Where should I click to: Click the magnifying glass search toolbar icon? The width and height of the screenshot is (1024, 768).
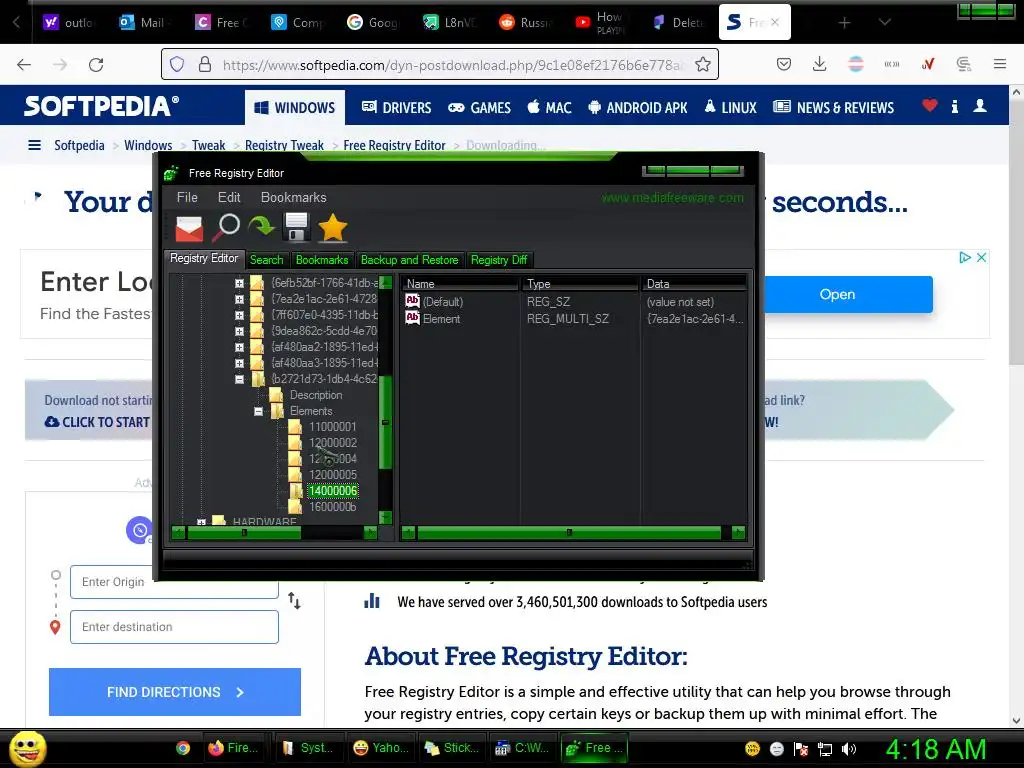(x=226, y=227)
